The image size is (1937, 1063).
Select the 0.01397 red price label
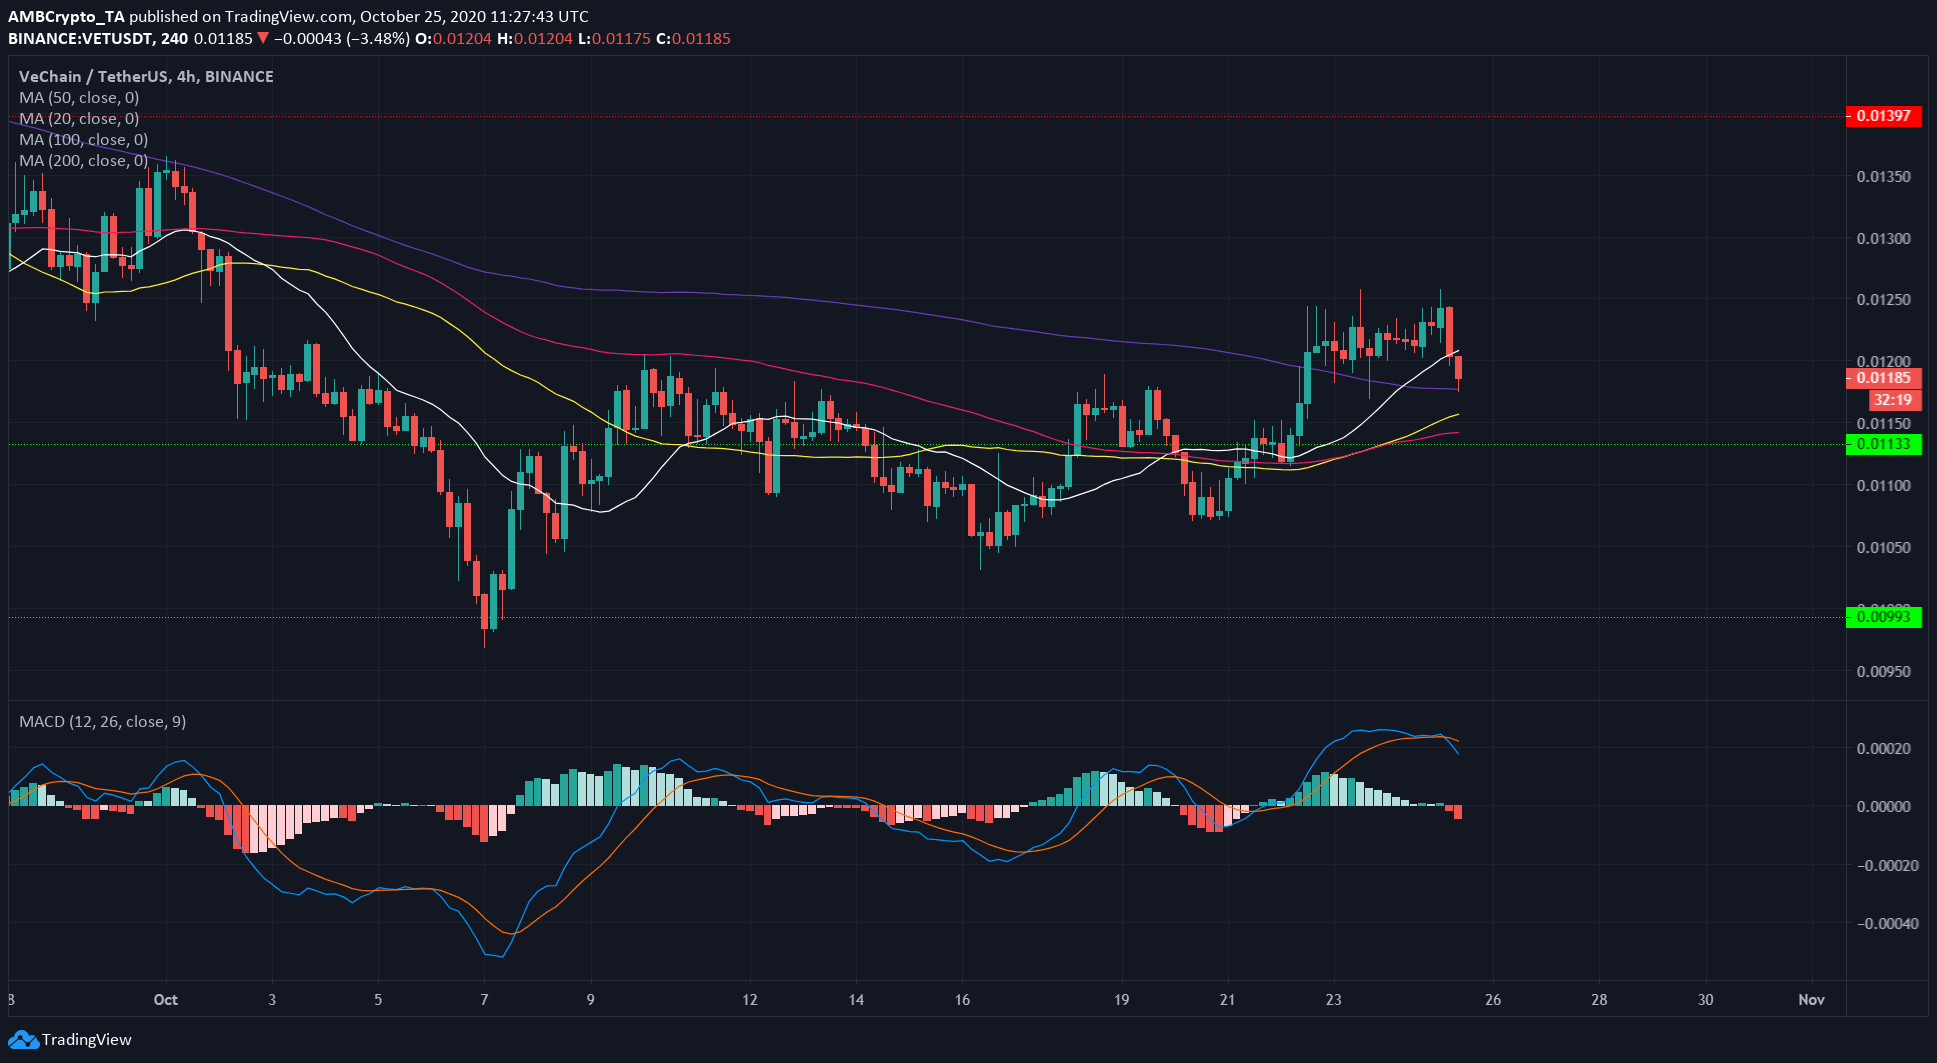pyautogui.click(x=1884, y=116)
